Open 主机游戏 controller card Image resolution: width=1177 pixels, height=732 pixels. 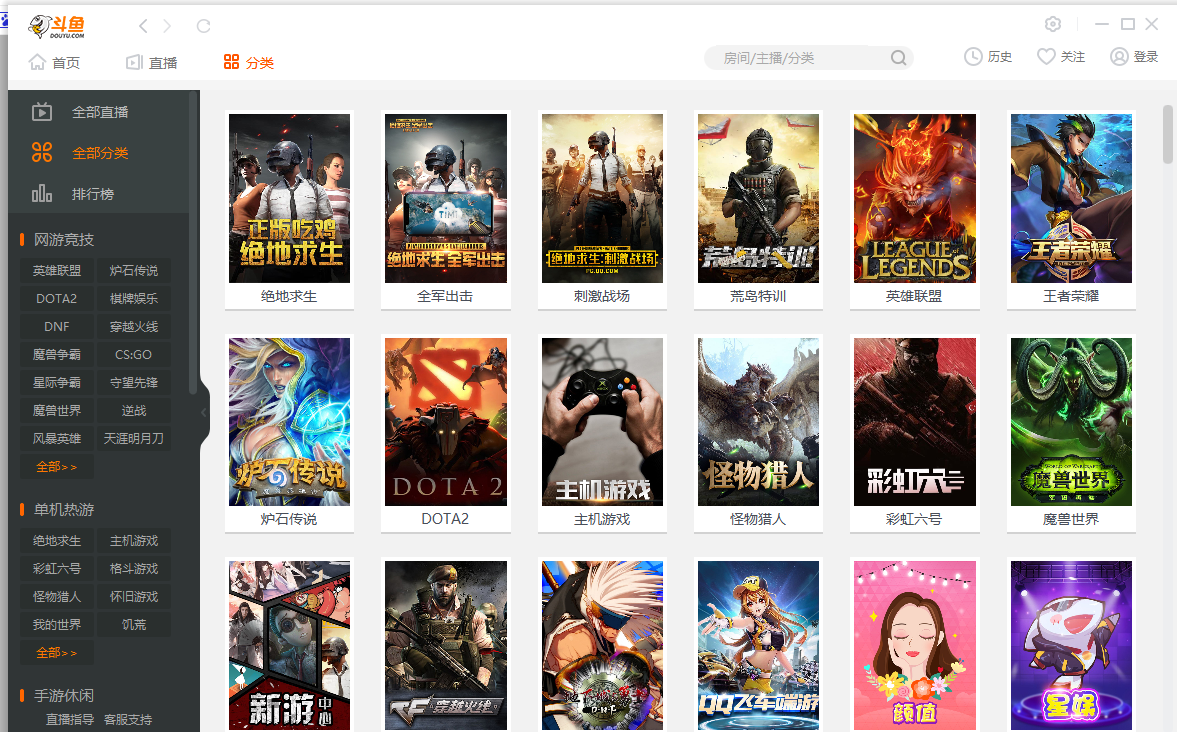(602, 433)
